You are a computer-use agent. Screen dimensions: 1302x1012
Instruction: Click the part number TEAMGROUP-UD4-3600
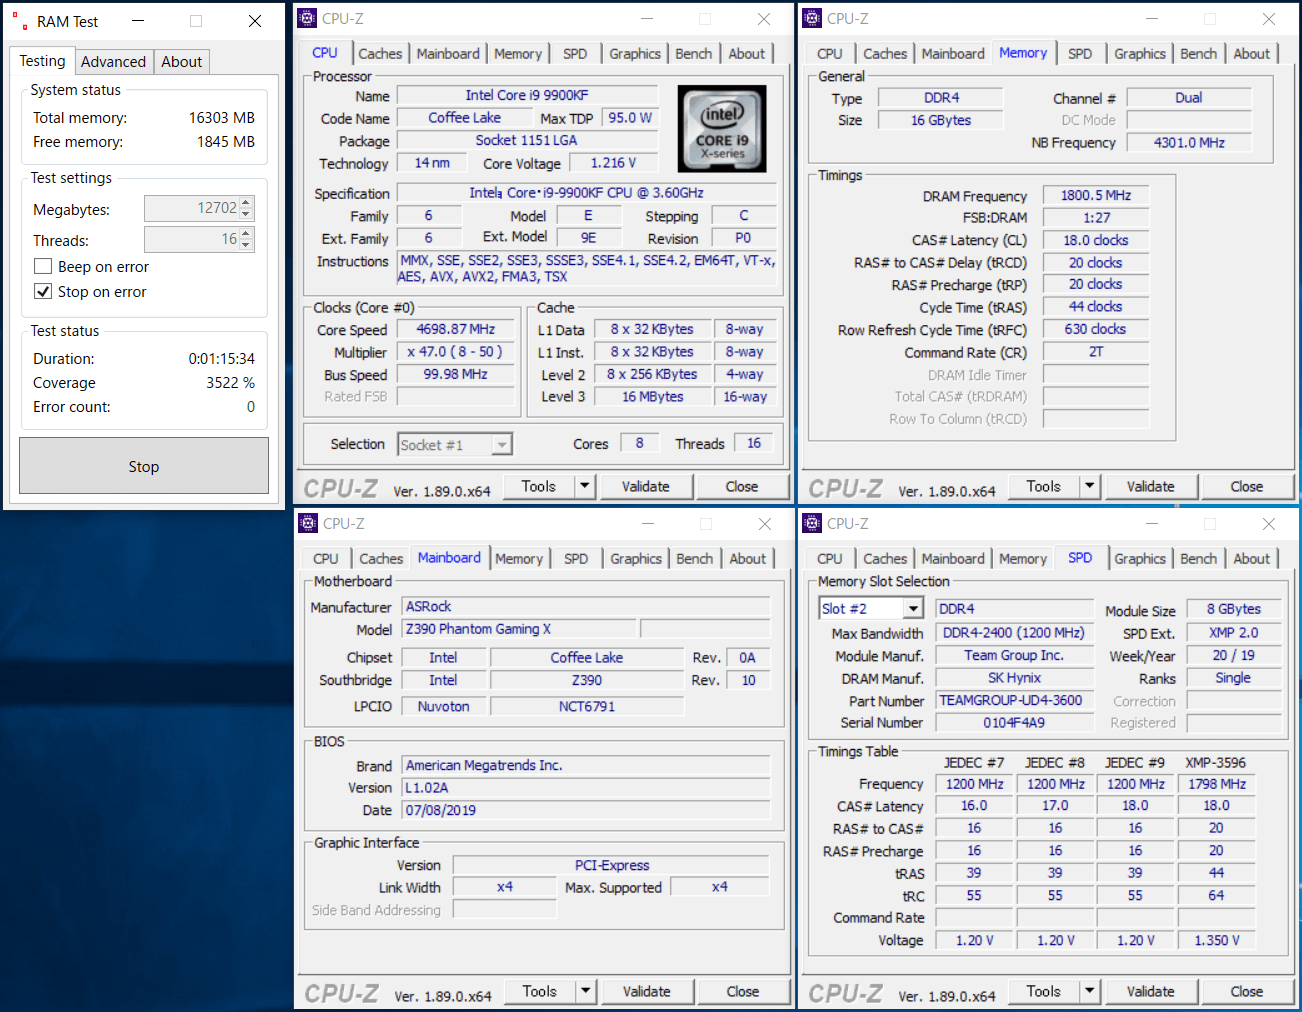click(x=1014, y=701)
